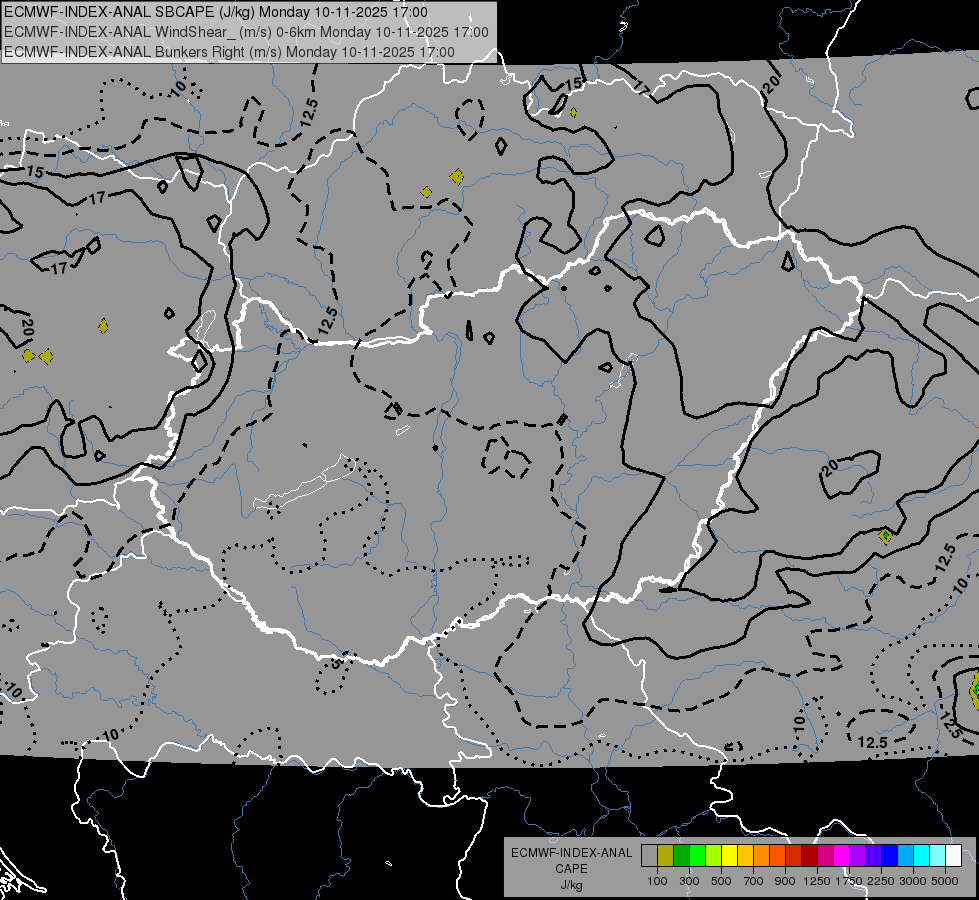Choose the bright magenta legend swatch
This screenshot has width=979, height=900.
click(x=842, y=856)
